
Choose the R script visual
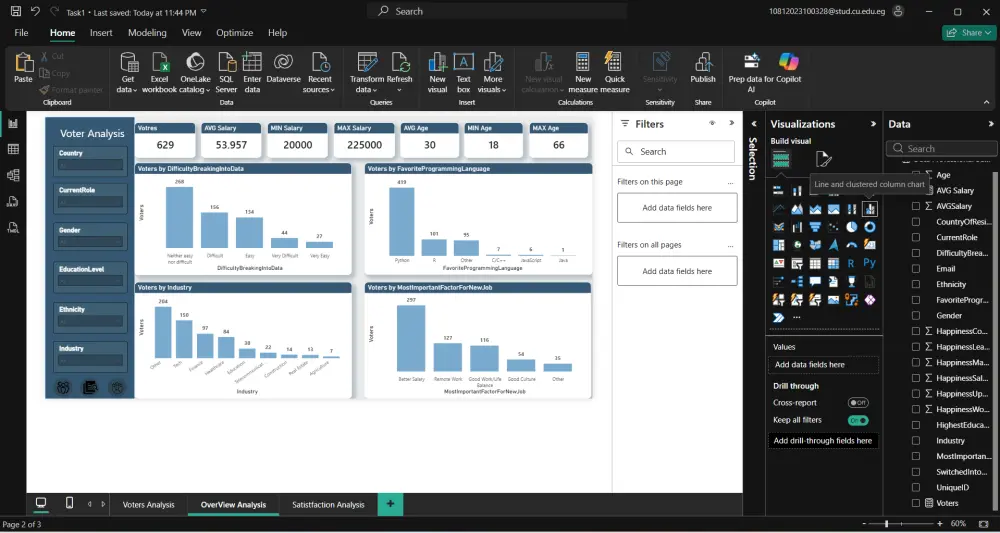[x=851, y=263]
